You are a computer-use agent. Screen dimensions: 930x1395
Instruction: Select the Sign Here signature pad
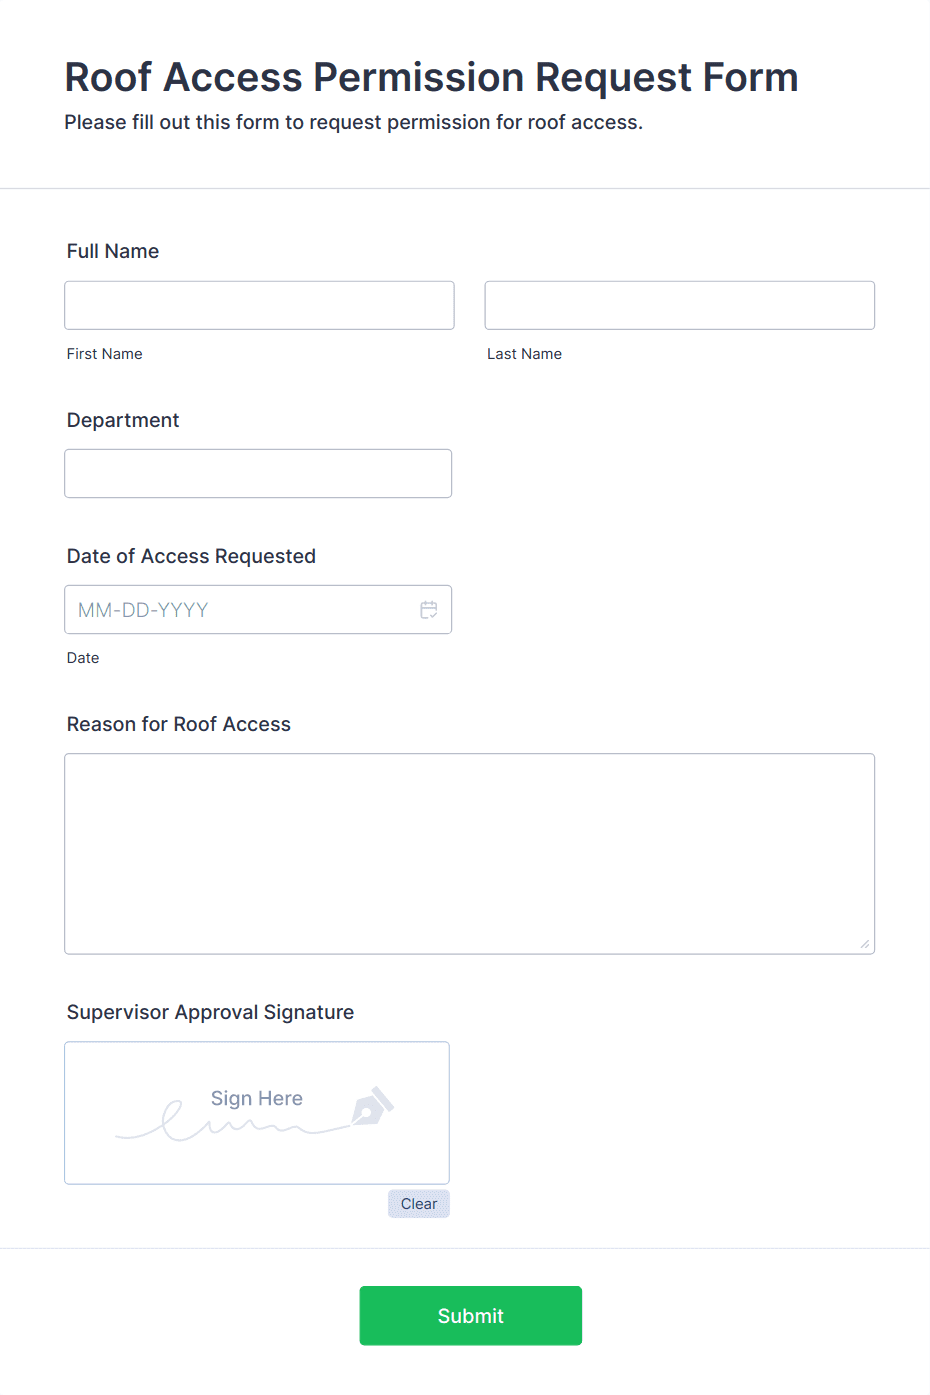pos(256,1112)
